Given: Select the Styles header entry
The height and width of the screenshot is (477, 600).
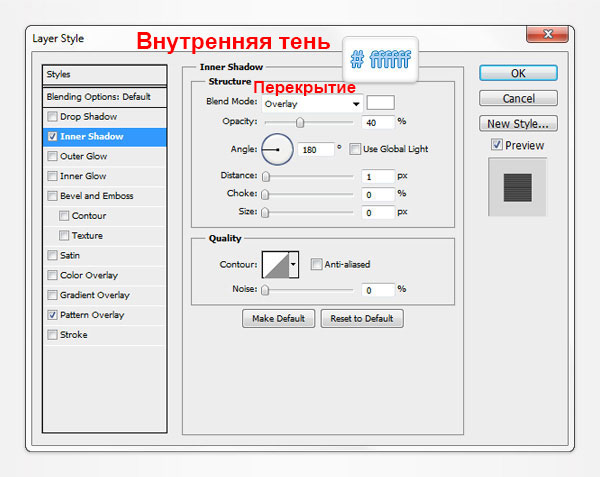Looking at the screenshot, I should click(104, 75).
